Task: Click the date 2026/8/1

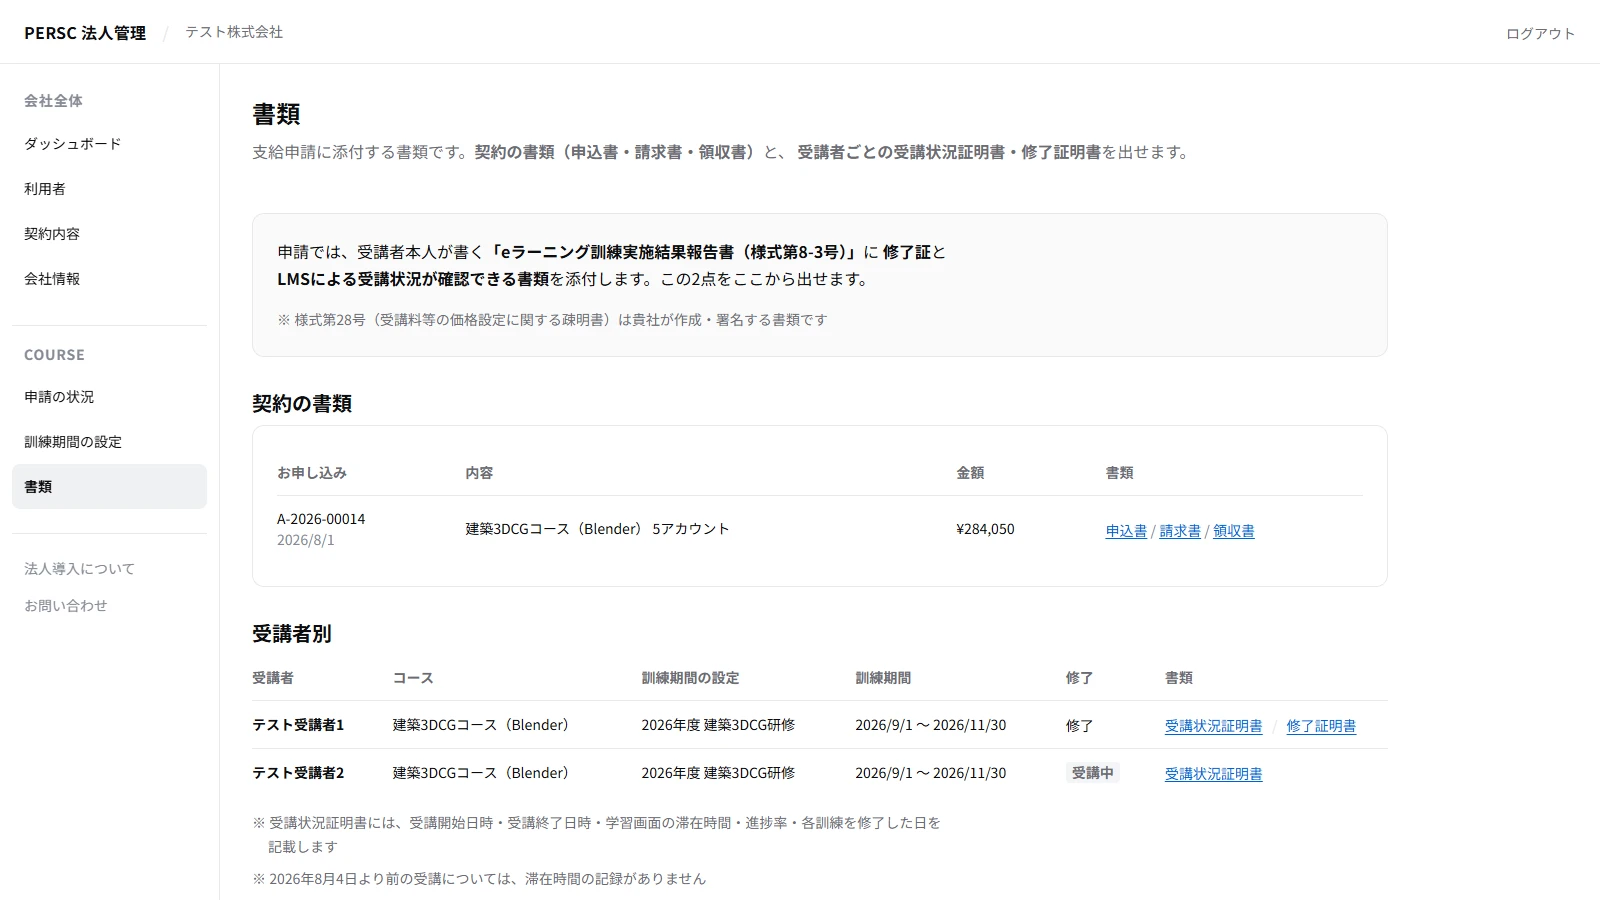Action: 306,540
